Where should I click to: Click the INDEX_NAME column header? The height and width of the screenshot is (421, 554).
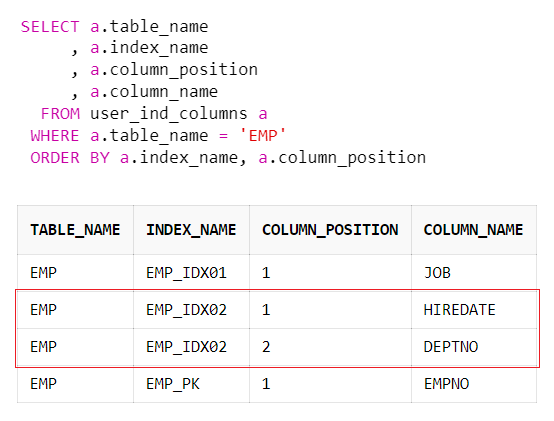[x=191, y=230]
